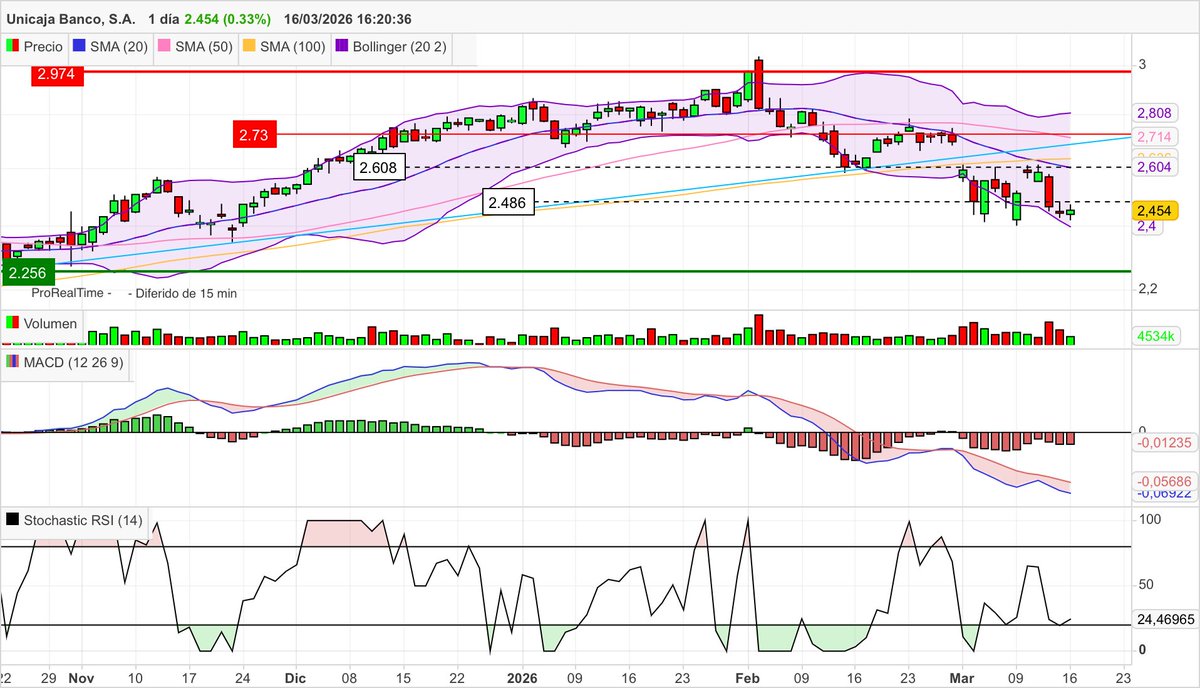Click the Stochastic RSI black icon
This screenshot has width=1200, height=688.
click(13, 520)
